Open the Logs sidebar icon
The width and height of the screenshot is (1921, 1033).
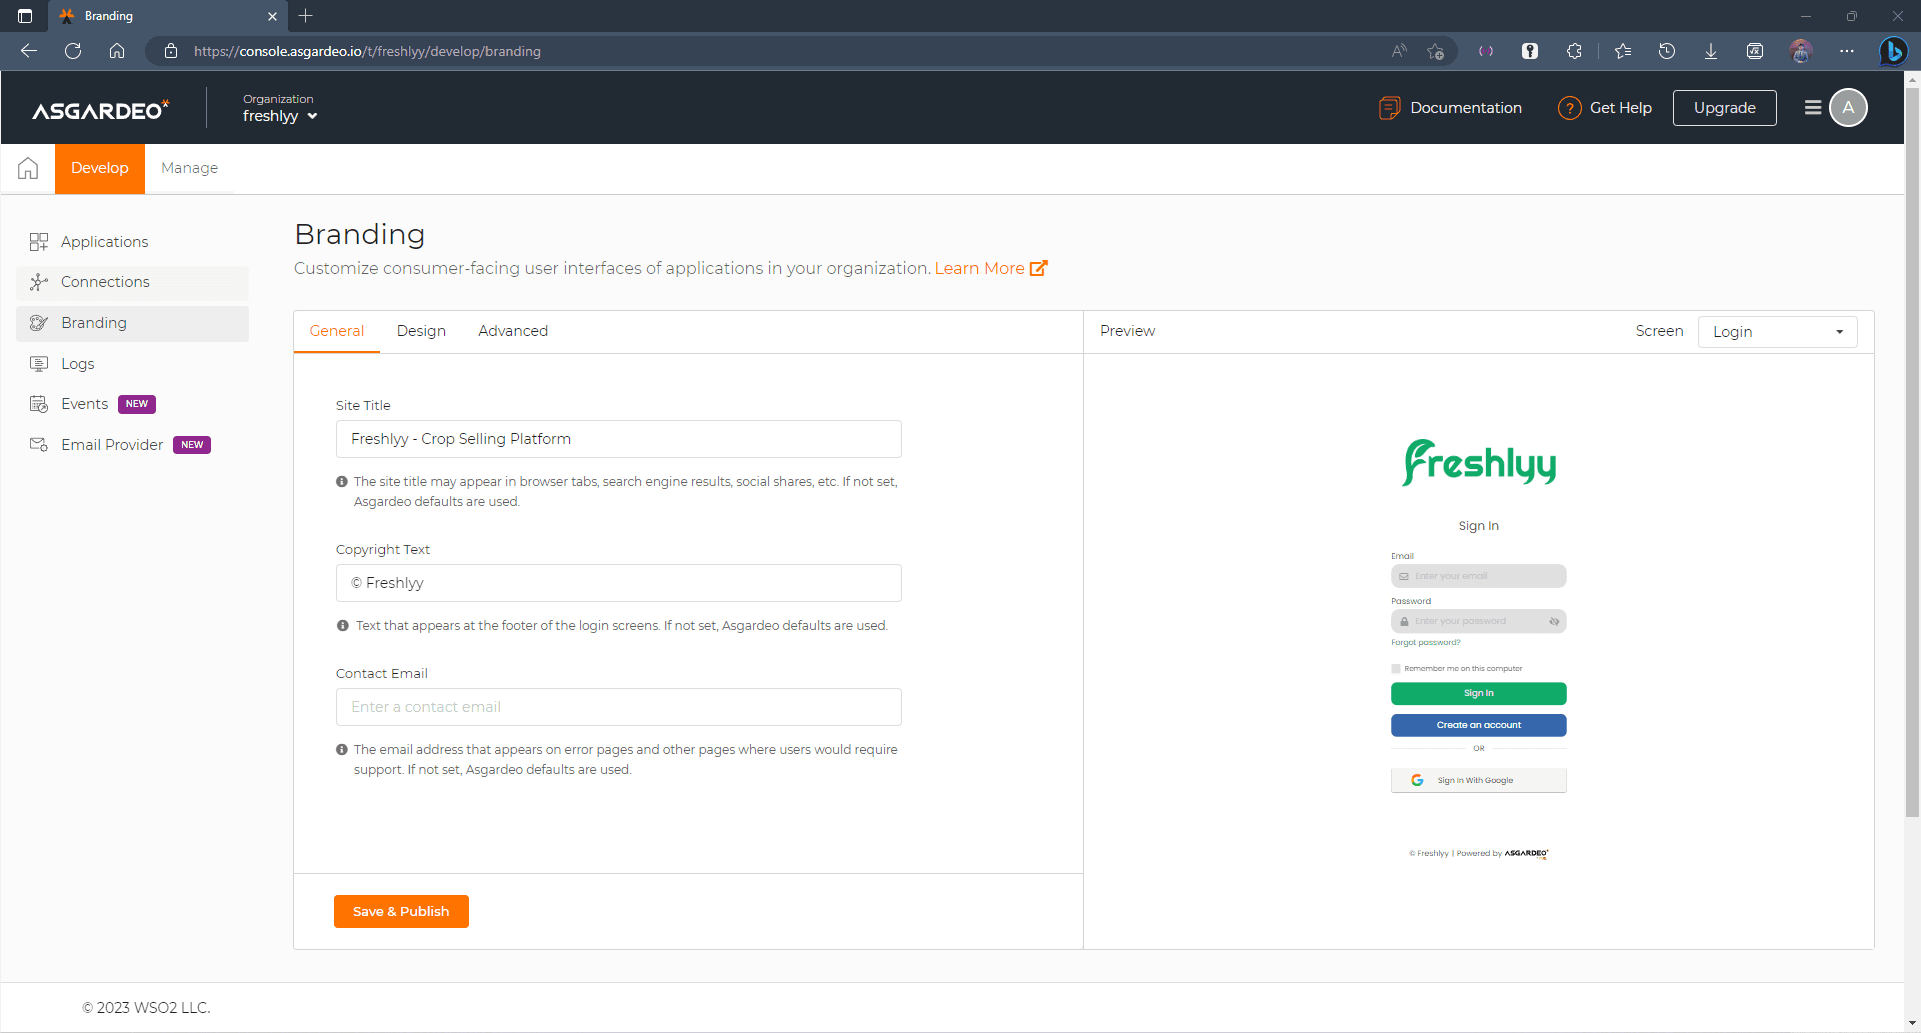pos(39,364)
